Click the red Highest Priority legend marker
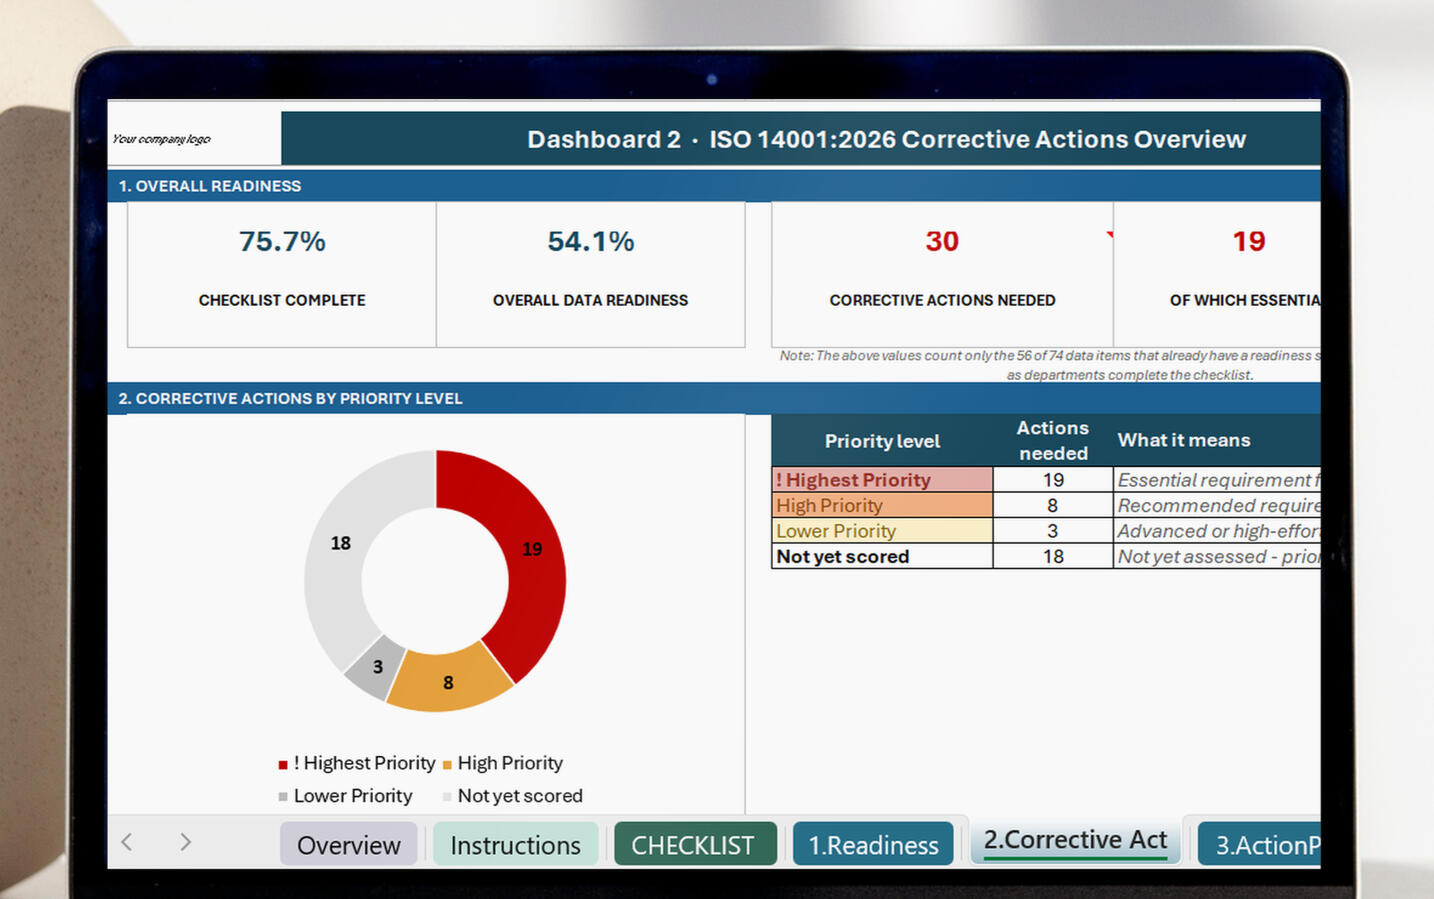Screen dimensions: 1434x899 [283, 765]
